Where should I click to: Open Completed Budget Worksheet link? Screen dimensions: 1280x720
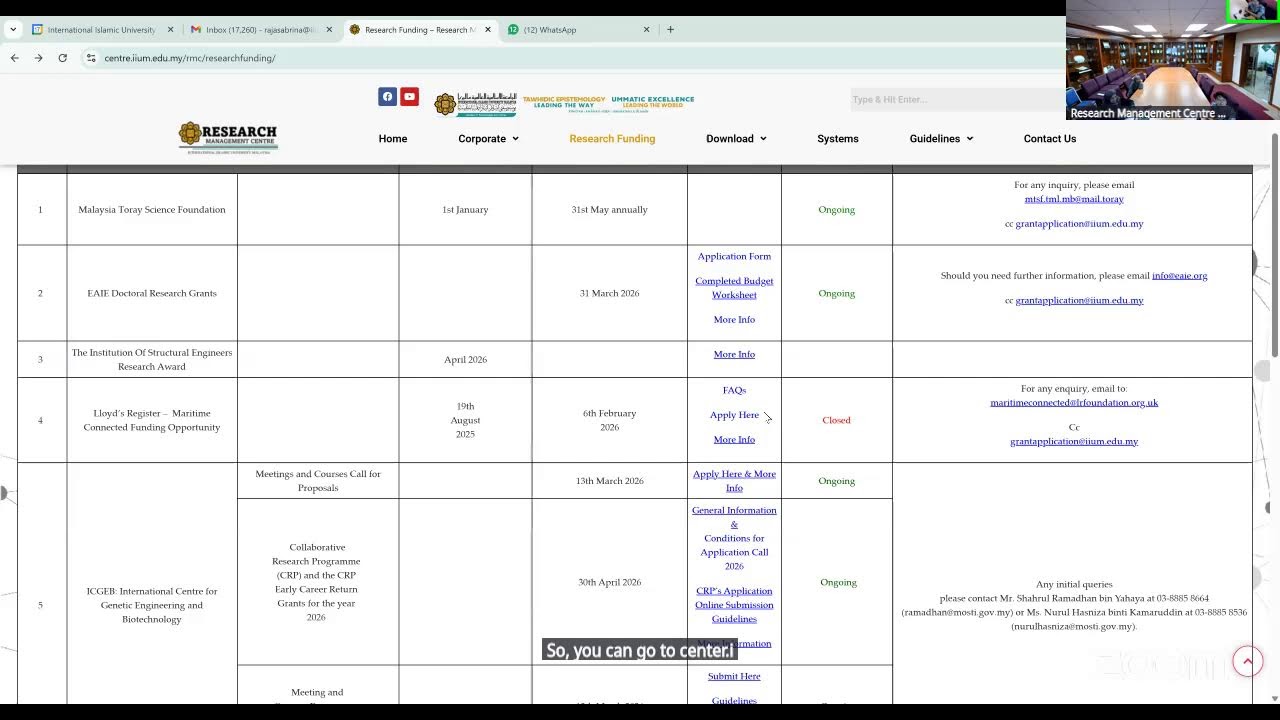coord(734,288)
